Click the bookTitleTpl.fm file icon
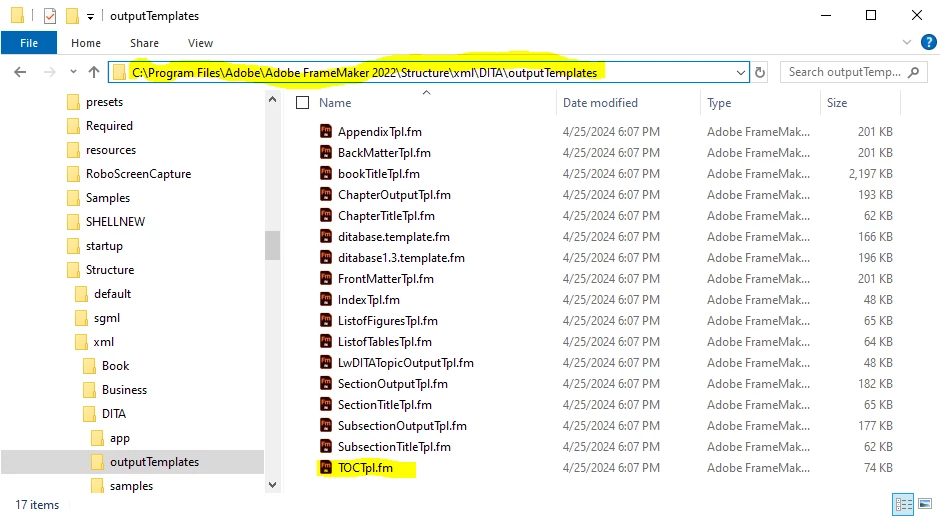This screenshot has height=517, width=941. 326,174
